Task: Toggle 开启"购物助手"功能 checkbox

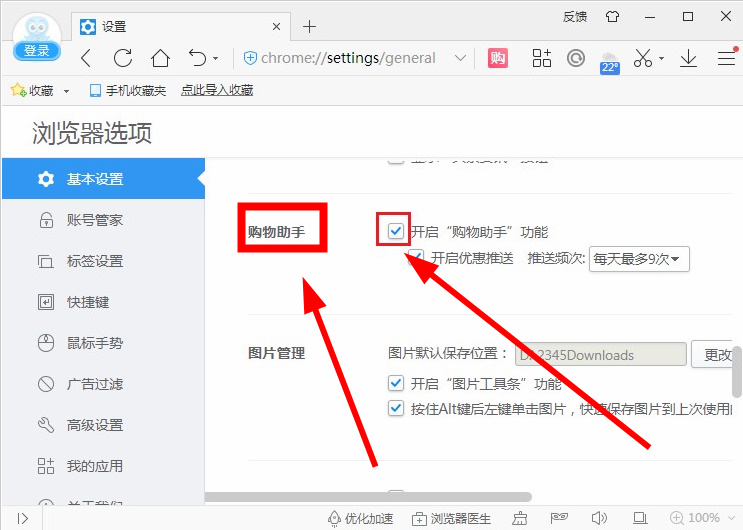Action: pyautogui.click(x=396, y=231)
